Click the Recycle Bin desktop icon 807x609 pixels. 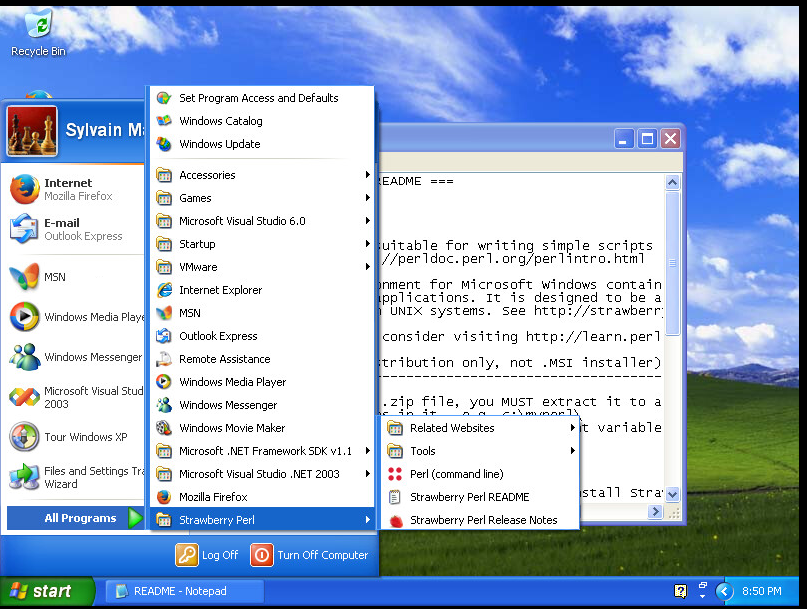(37, 30)
